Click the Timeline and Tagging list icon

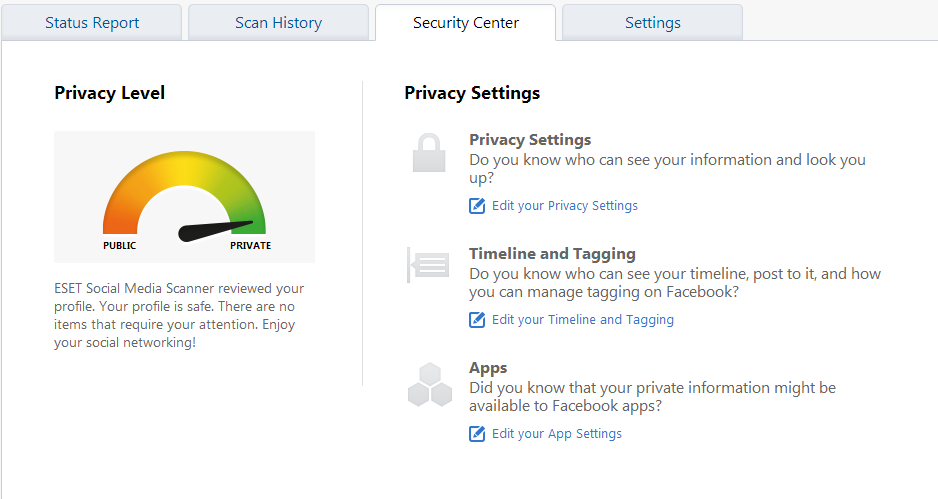[429, 266]
